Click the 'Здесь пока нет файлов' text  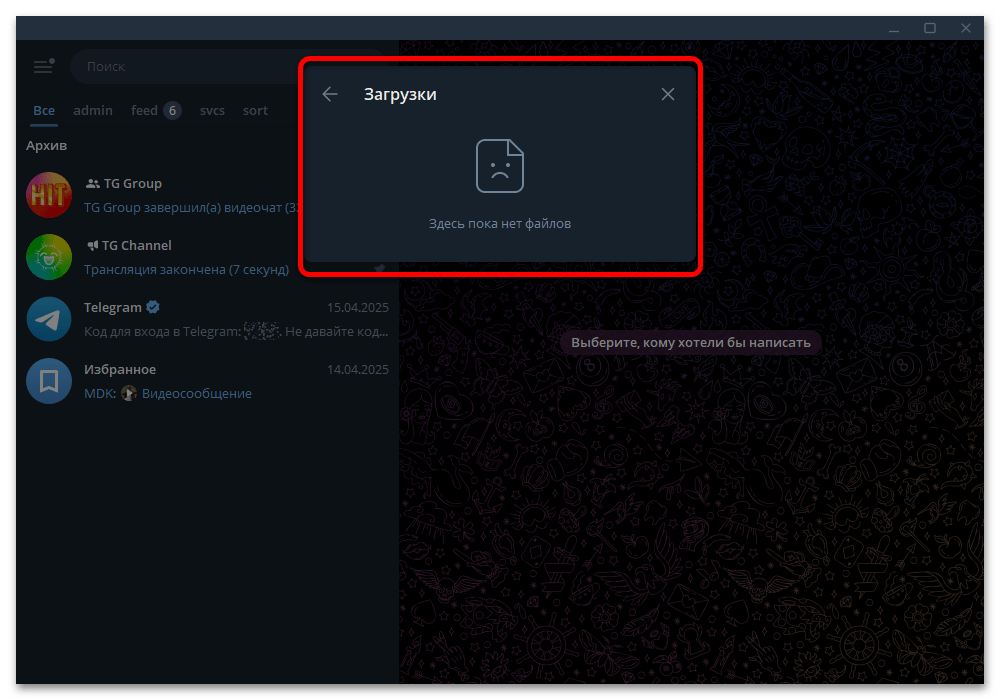(x=500, y=224)
